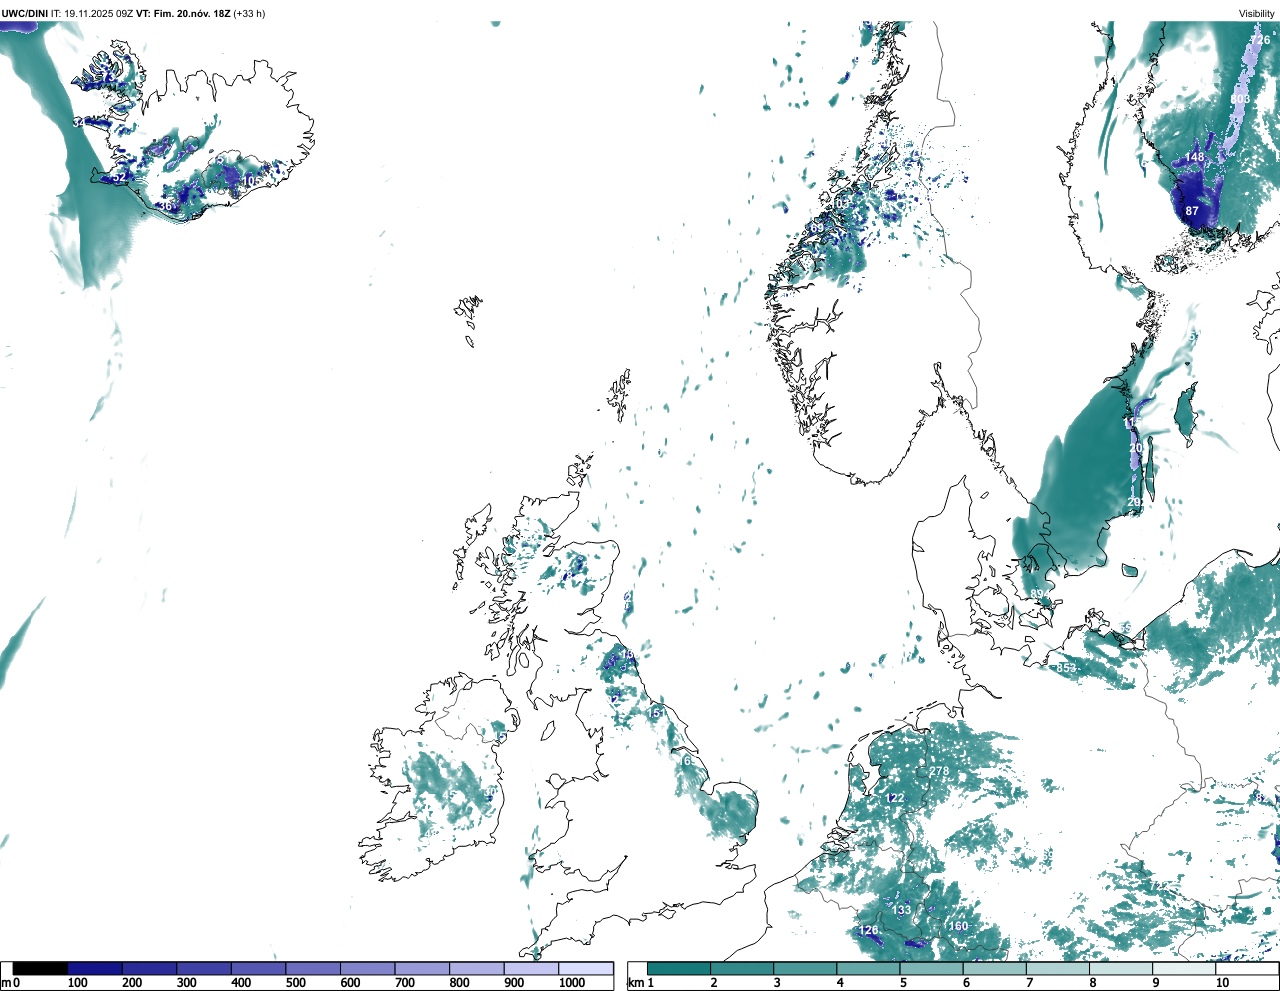1280x991 pixels.
Task: Click the "148" value in Finland
Action: tap(1195, 157)
